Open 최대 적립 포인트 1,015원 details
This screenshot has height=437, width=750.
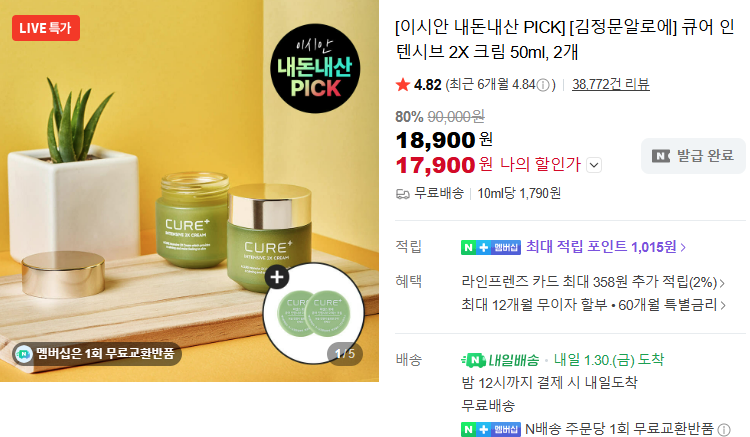click(606, 247)
